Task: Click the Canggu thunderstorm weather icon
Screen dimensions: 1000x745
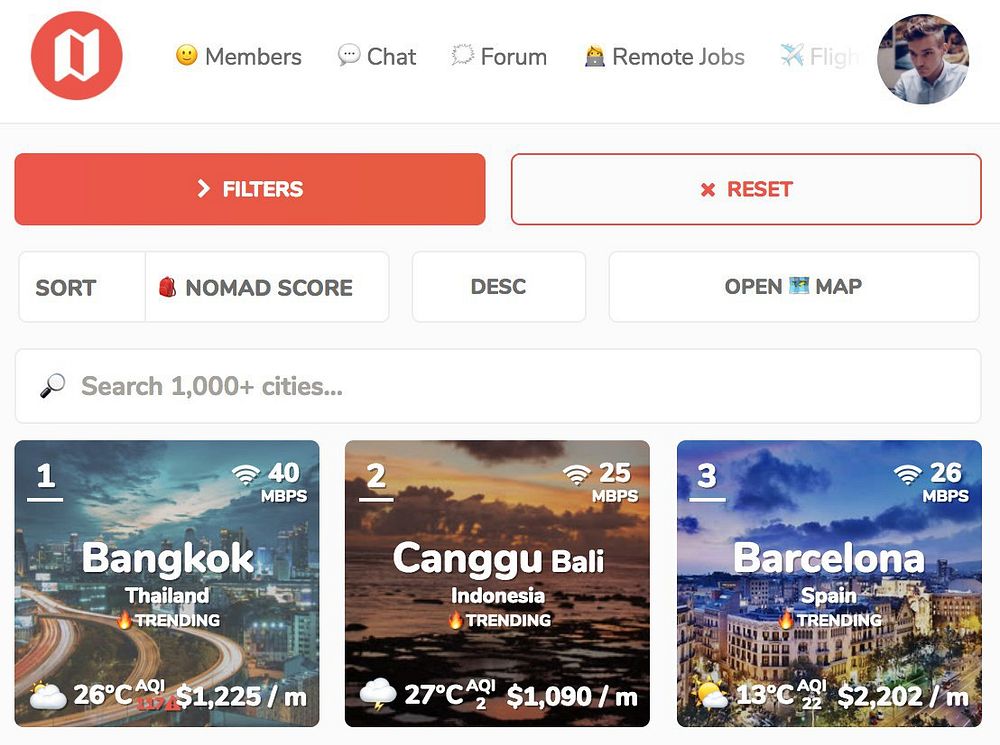Action: (x=378, y=695)
